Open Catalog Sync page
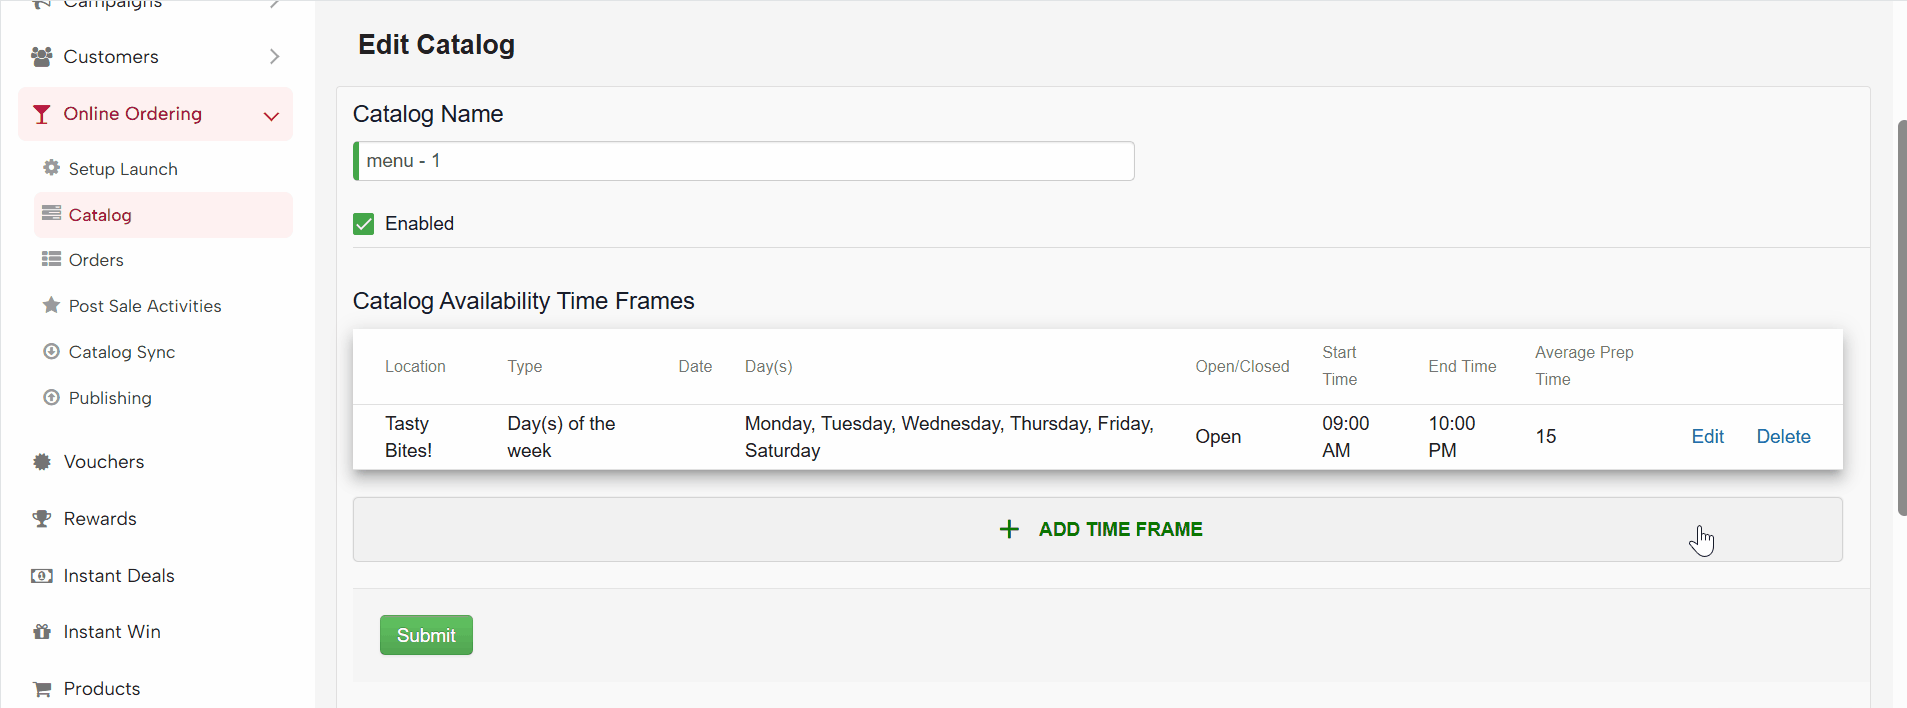Screen dimensions: 1907x708 [122, 352]
